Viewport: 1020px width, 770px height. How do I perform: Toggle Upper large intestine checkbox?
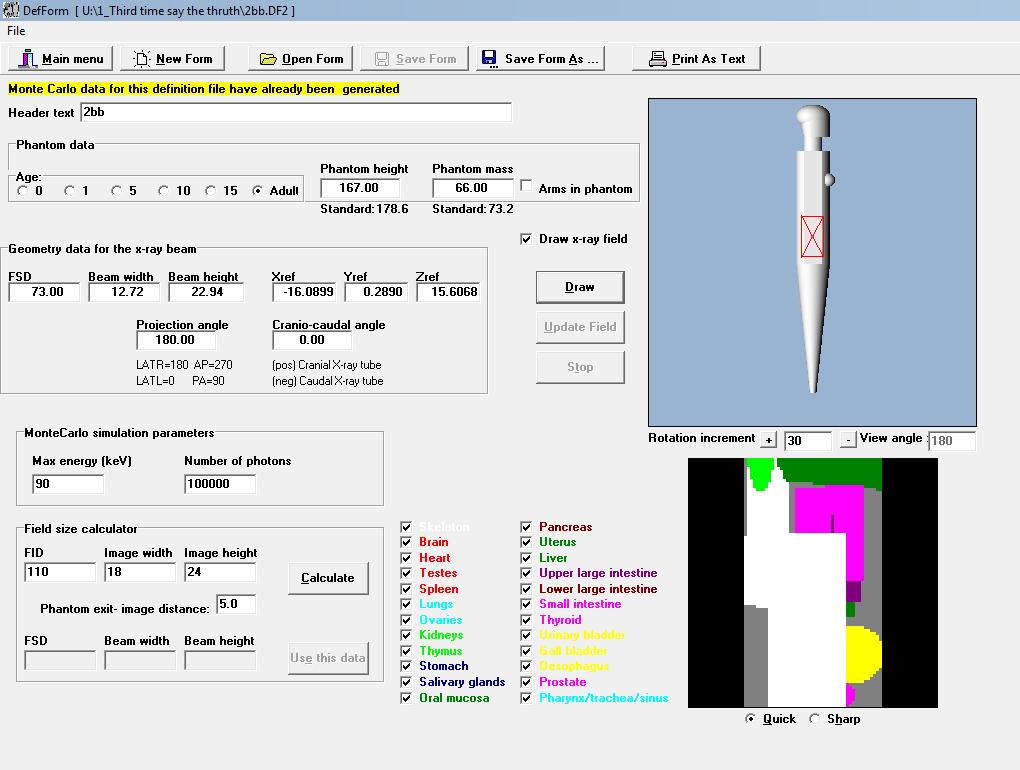pos(526,573)
